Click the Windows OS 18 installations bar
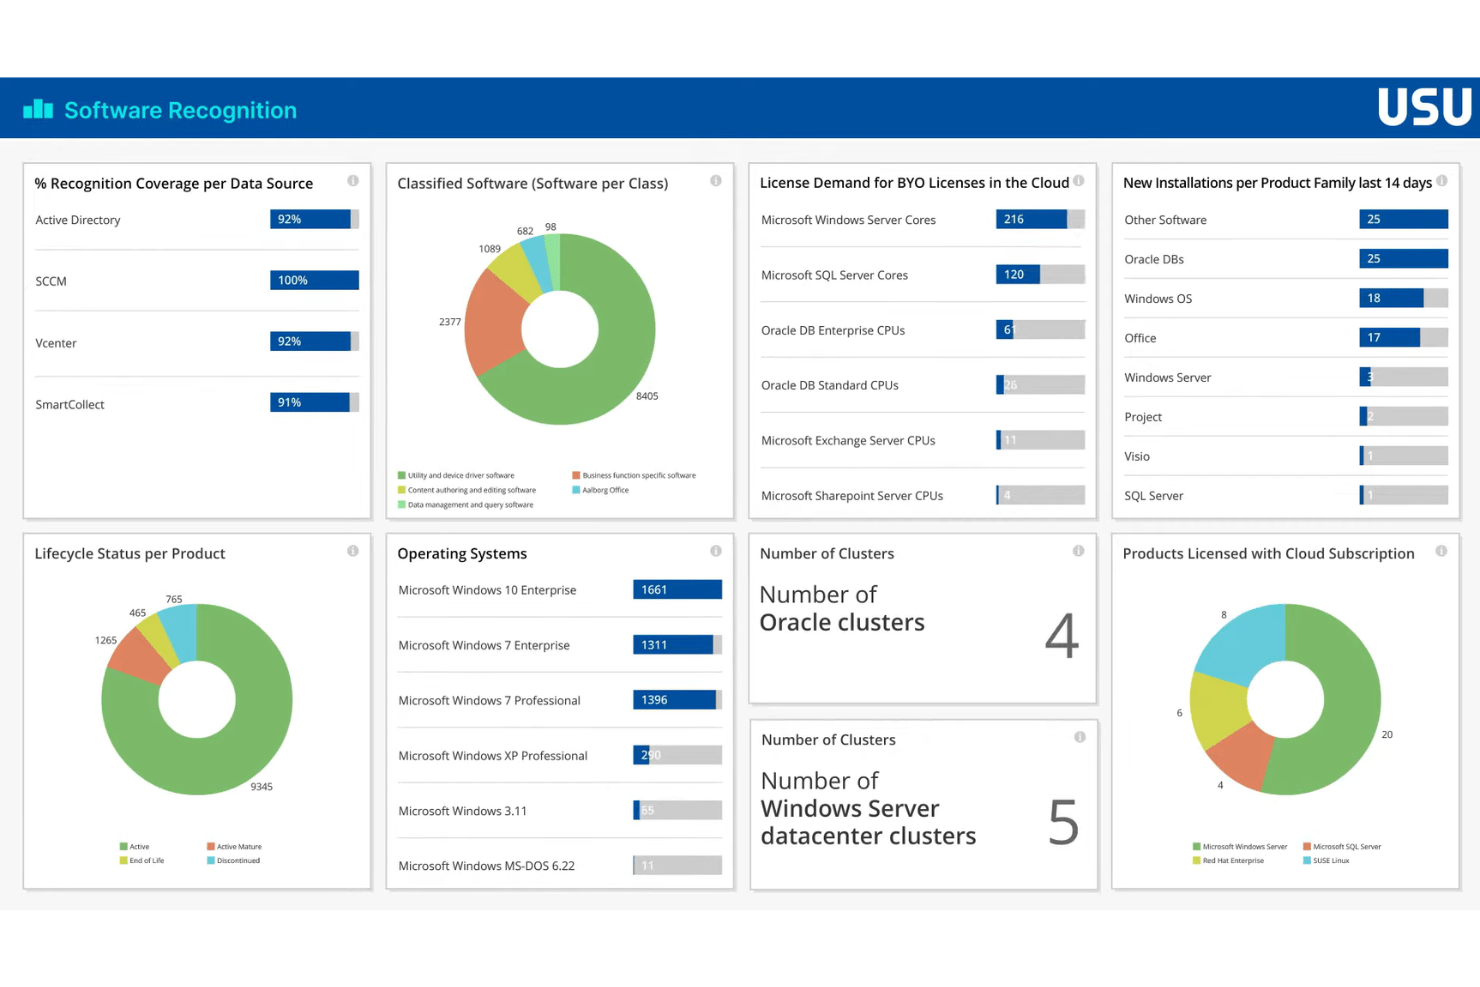 (1404, 298)
